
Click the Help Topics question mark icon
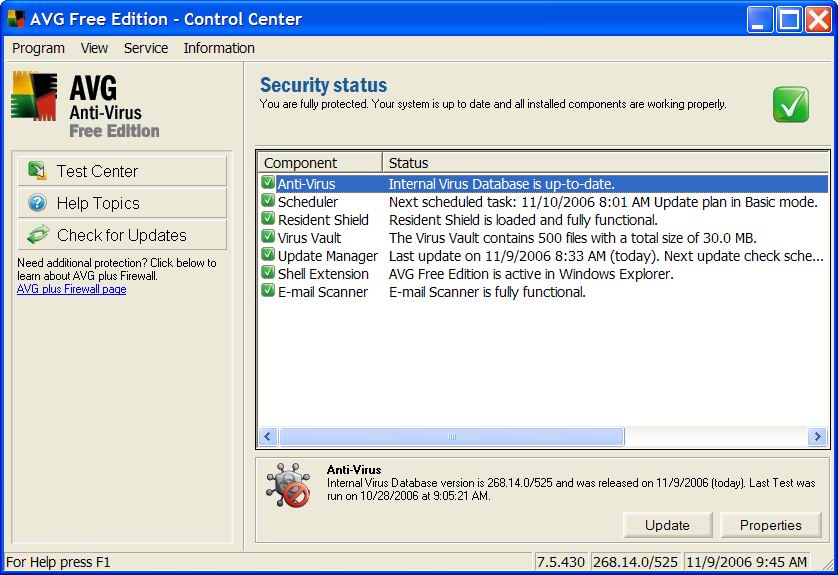tap(37, 203)
